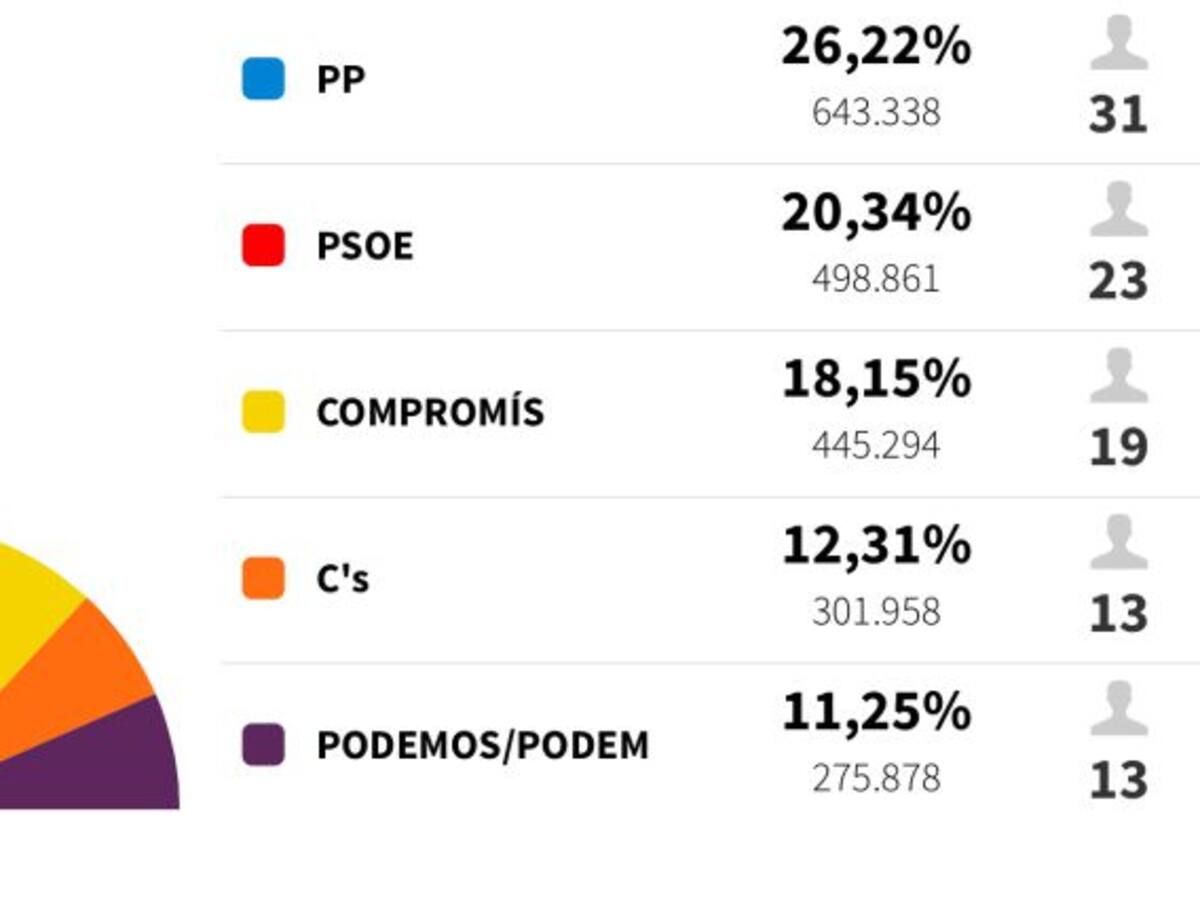This screenshot has height=900, width=1200.
Task: Click the seats person icon for COMPROMÍS
Action: tap(1118, 377)
